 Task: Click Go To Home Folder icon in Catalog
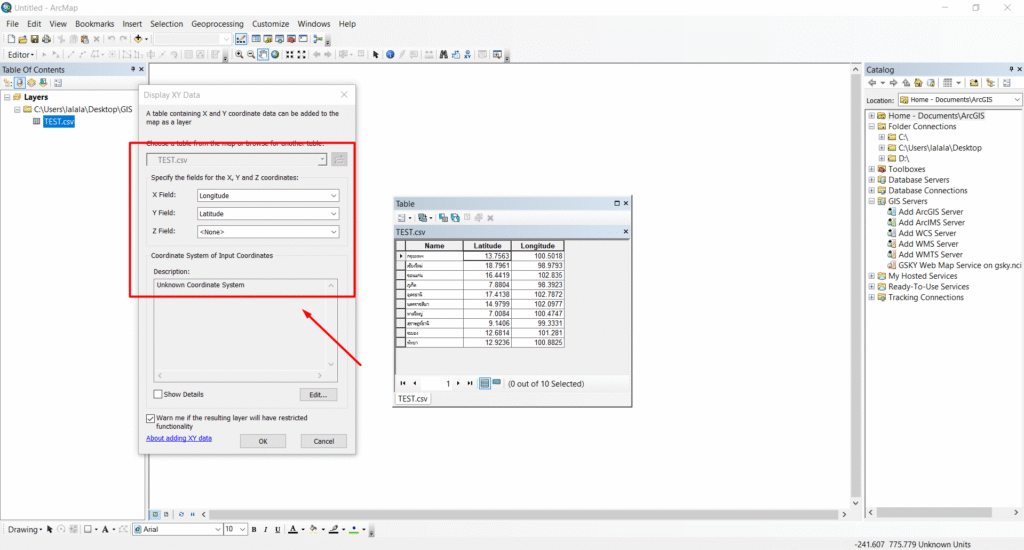918,83
